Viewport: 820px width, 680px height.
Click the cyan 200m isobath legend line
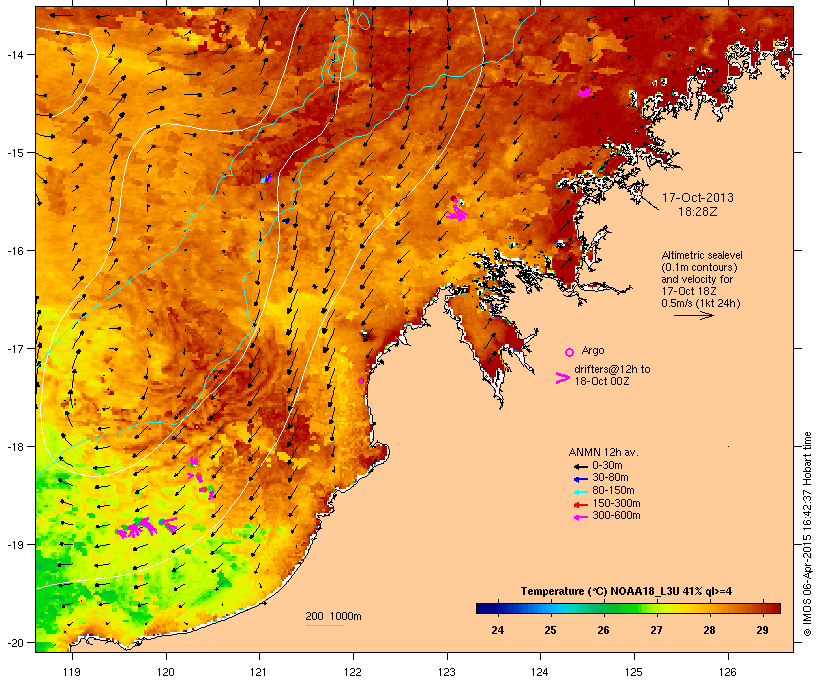[x=324, y=625]
